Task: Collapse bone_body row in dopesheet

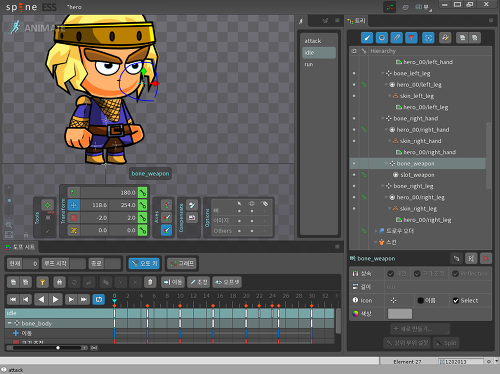Action: (9, 323)
